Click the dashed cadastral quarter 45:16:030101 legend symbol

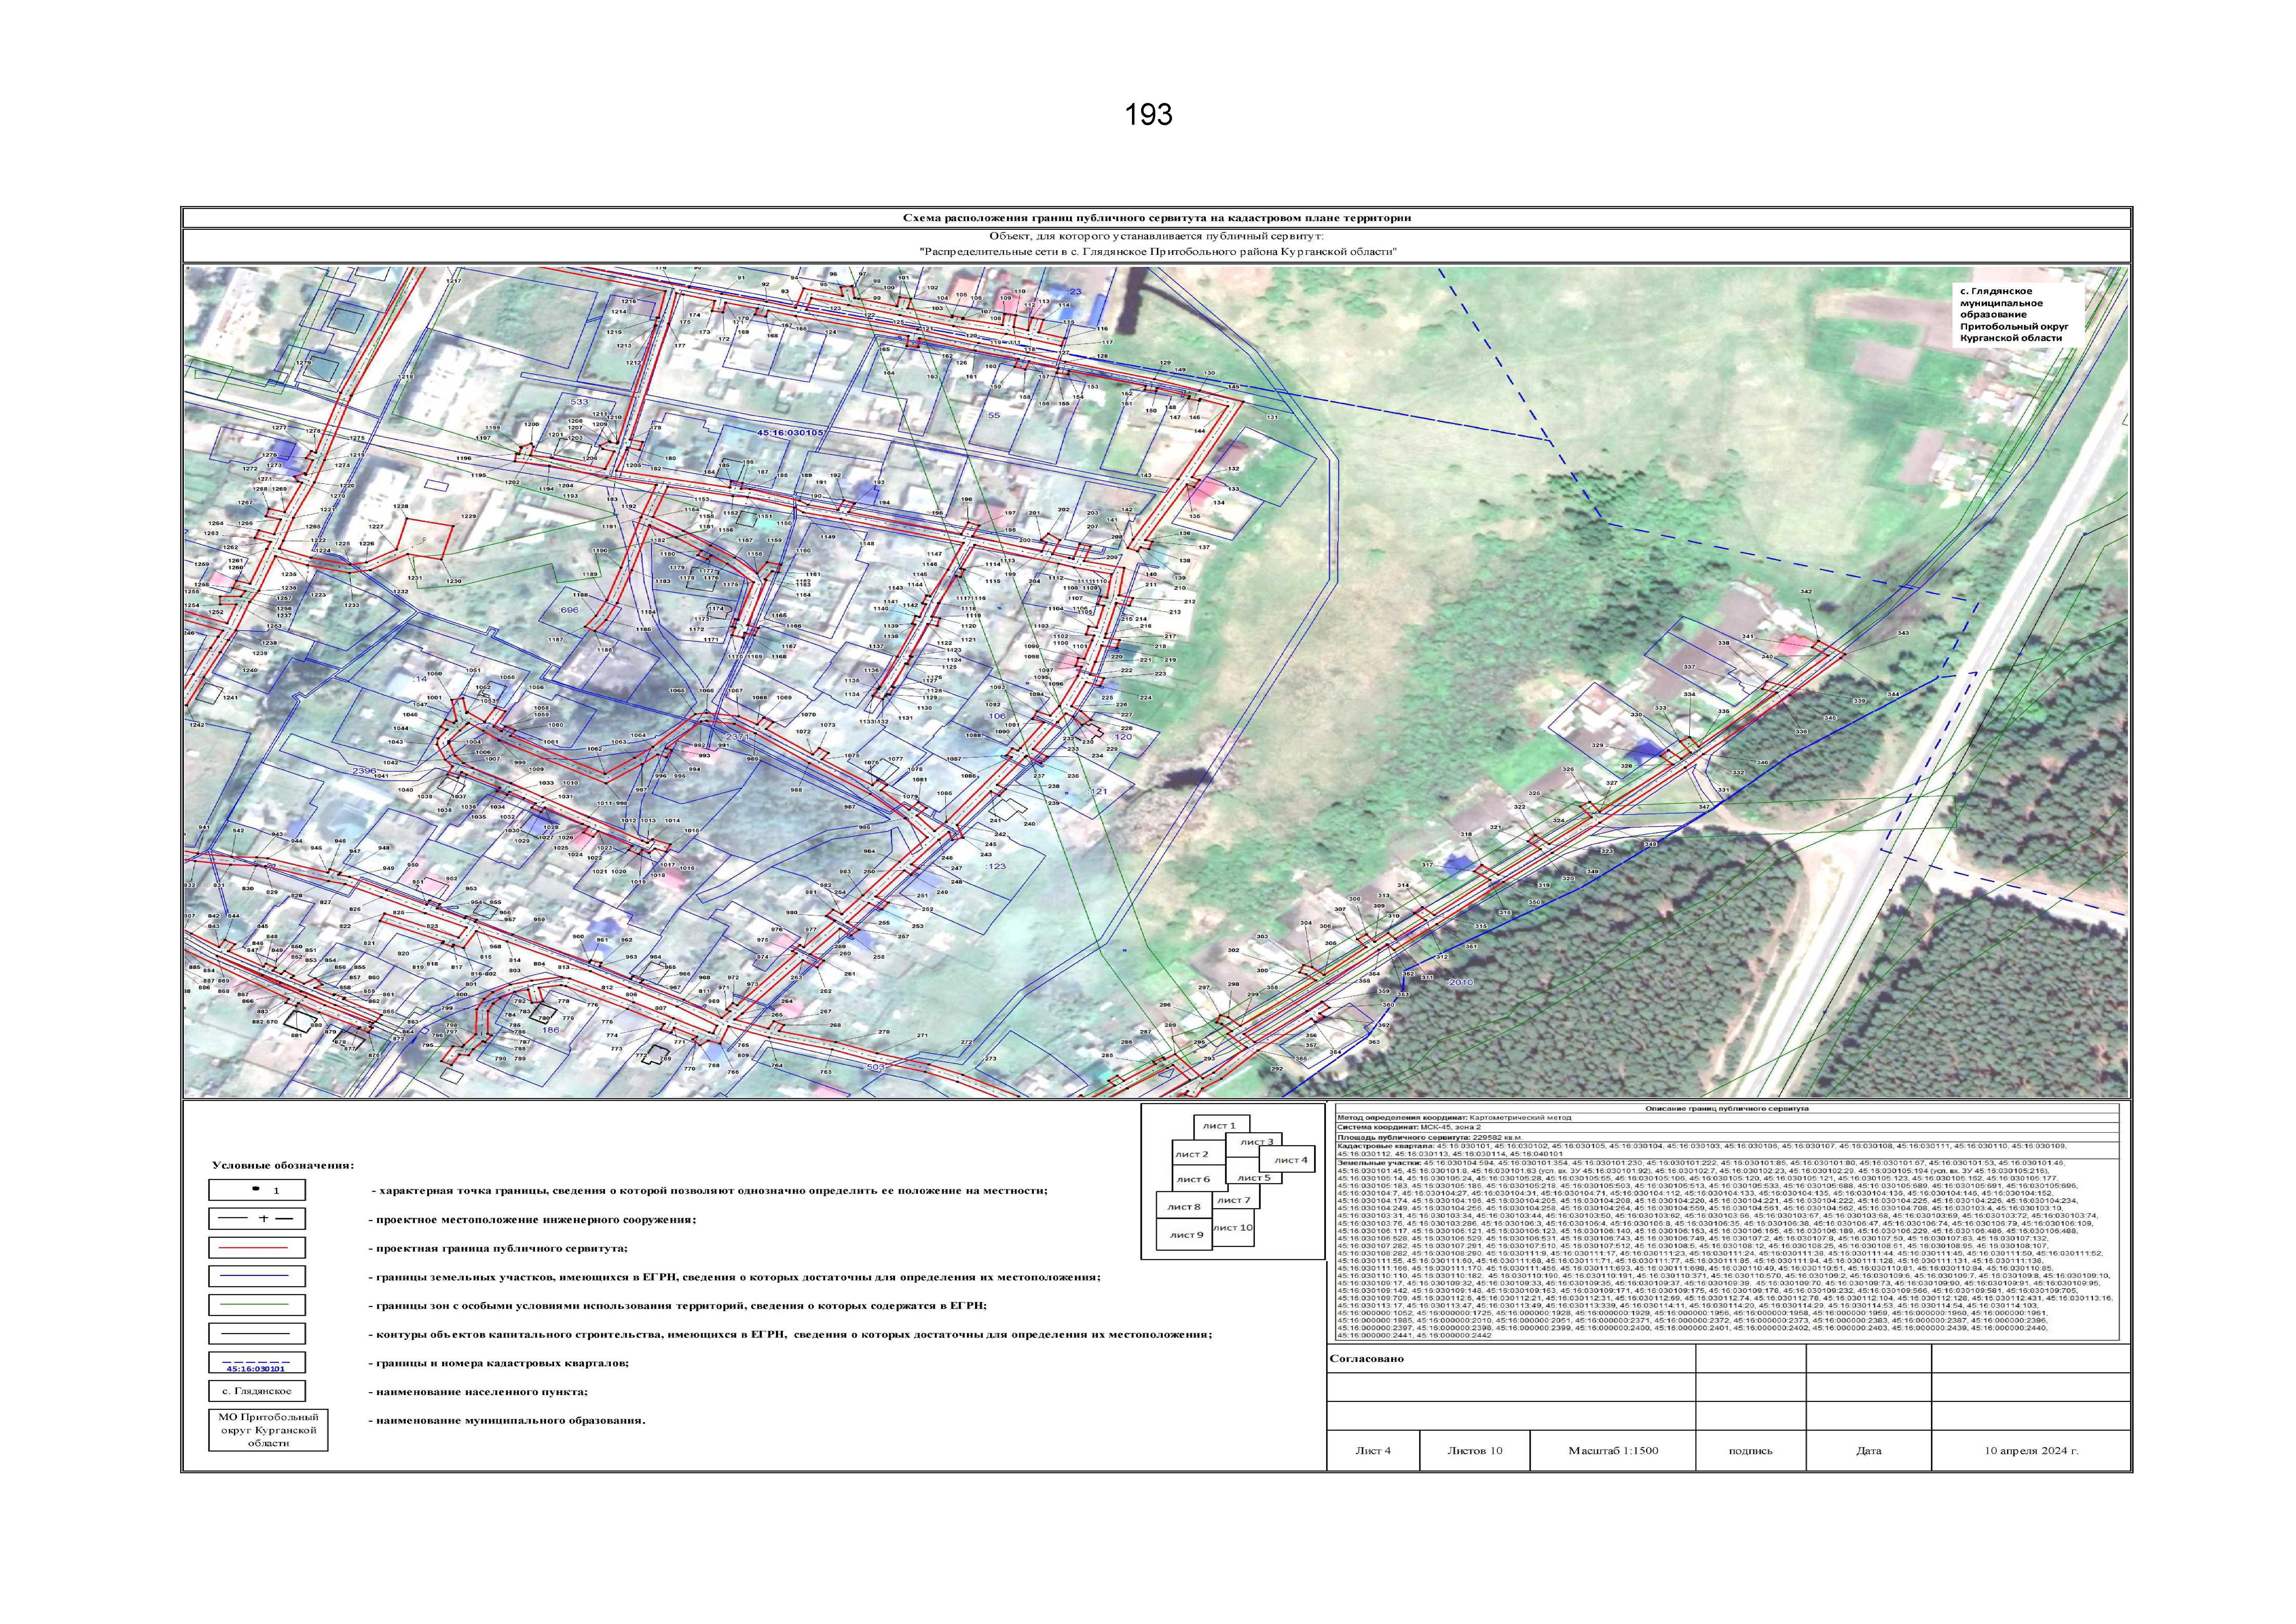pos(257,1363)
